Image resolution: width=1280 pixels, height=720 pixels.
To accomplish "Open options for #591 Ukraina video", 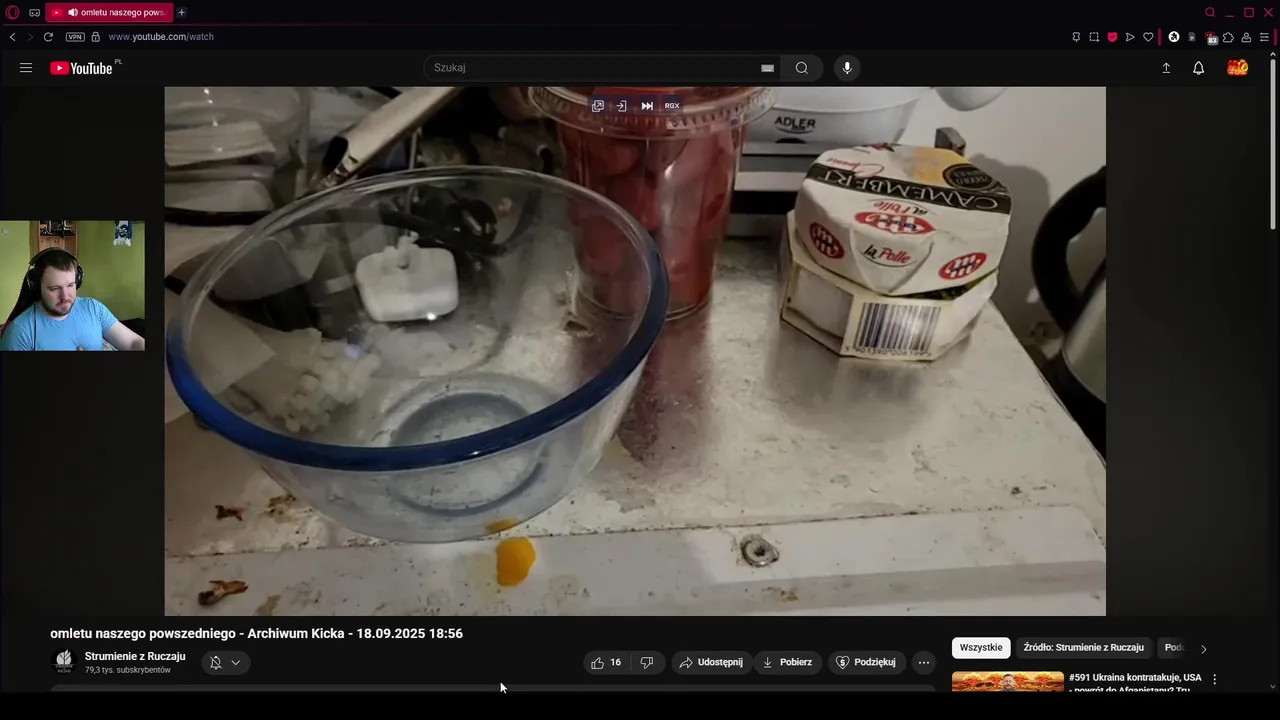I will (x=1215, y=679).
